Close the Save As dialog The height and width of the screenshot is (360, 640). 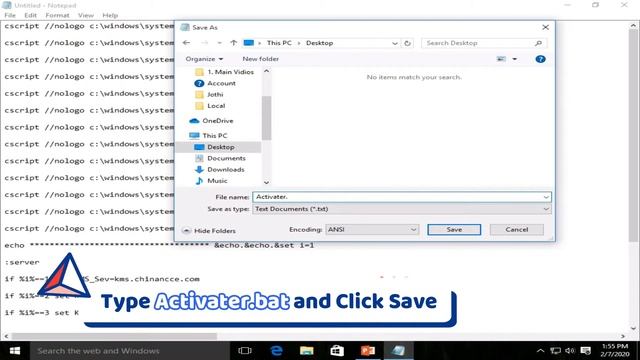[545, 27]
